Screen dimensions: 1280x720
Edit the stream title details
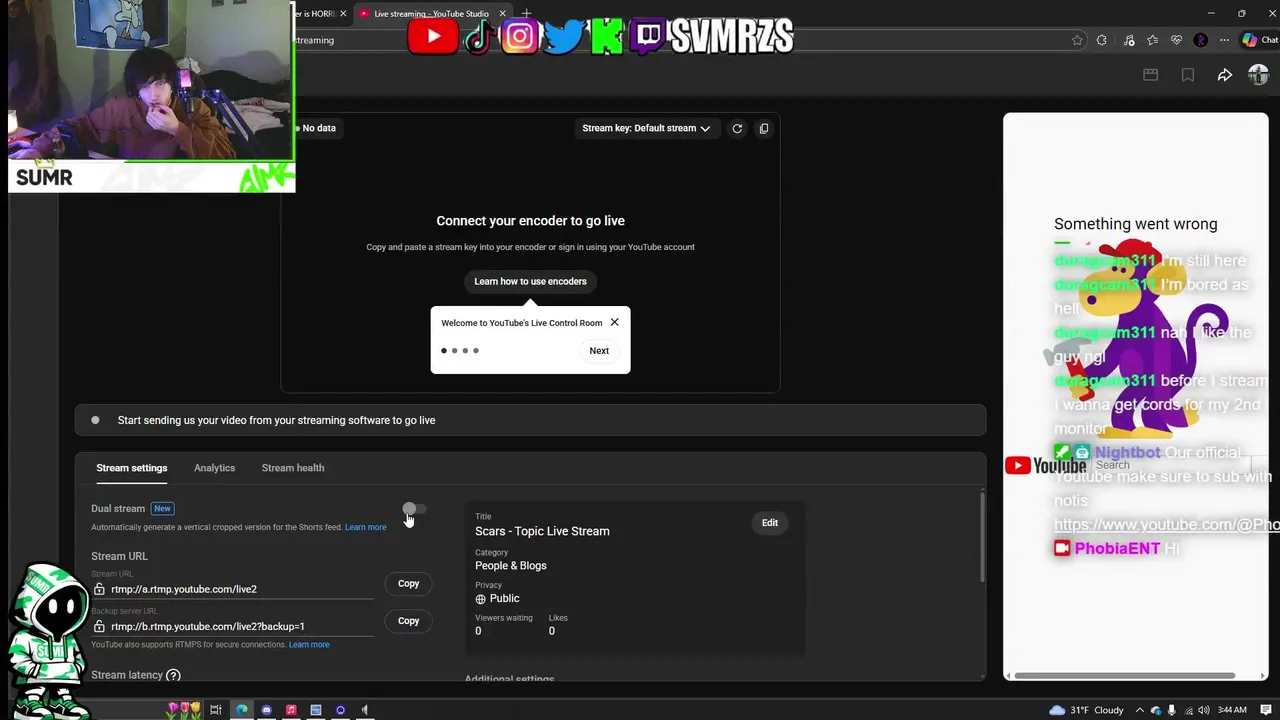(x=770, y=523)
